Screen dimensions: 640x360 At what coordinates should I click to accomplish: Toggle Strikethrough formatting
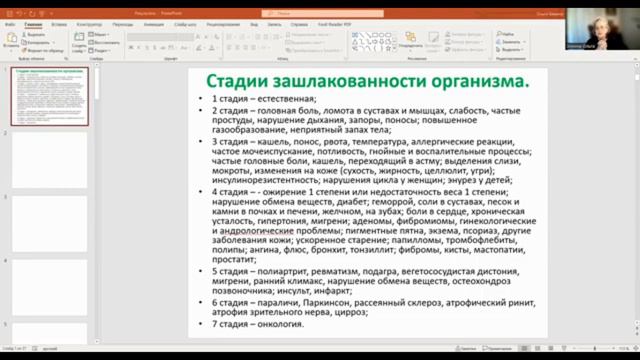162,48
